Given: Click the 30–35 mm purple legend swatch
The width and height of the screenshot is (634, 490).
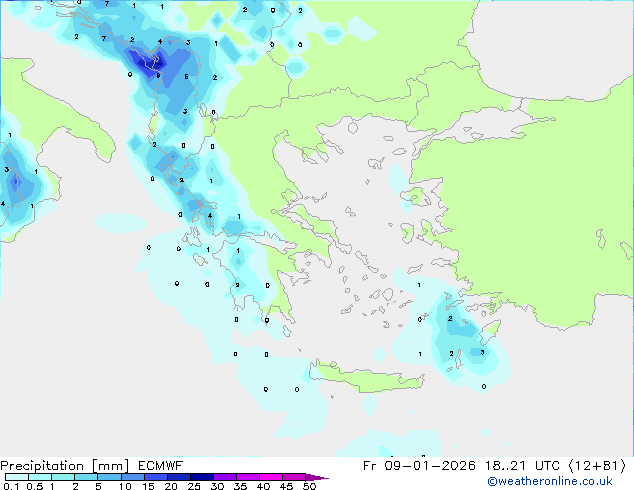Looking at the screenshot, I should coord(225,477).
